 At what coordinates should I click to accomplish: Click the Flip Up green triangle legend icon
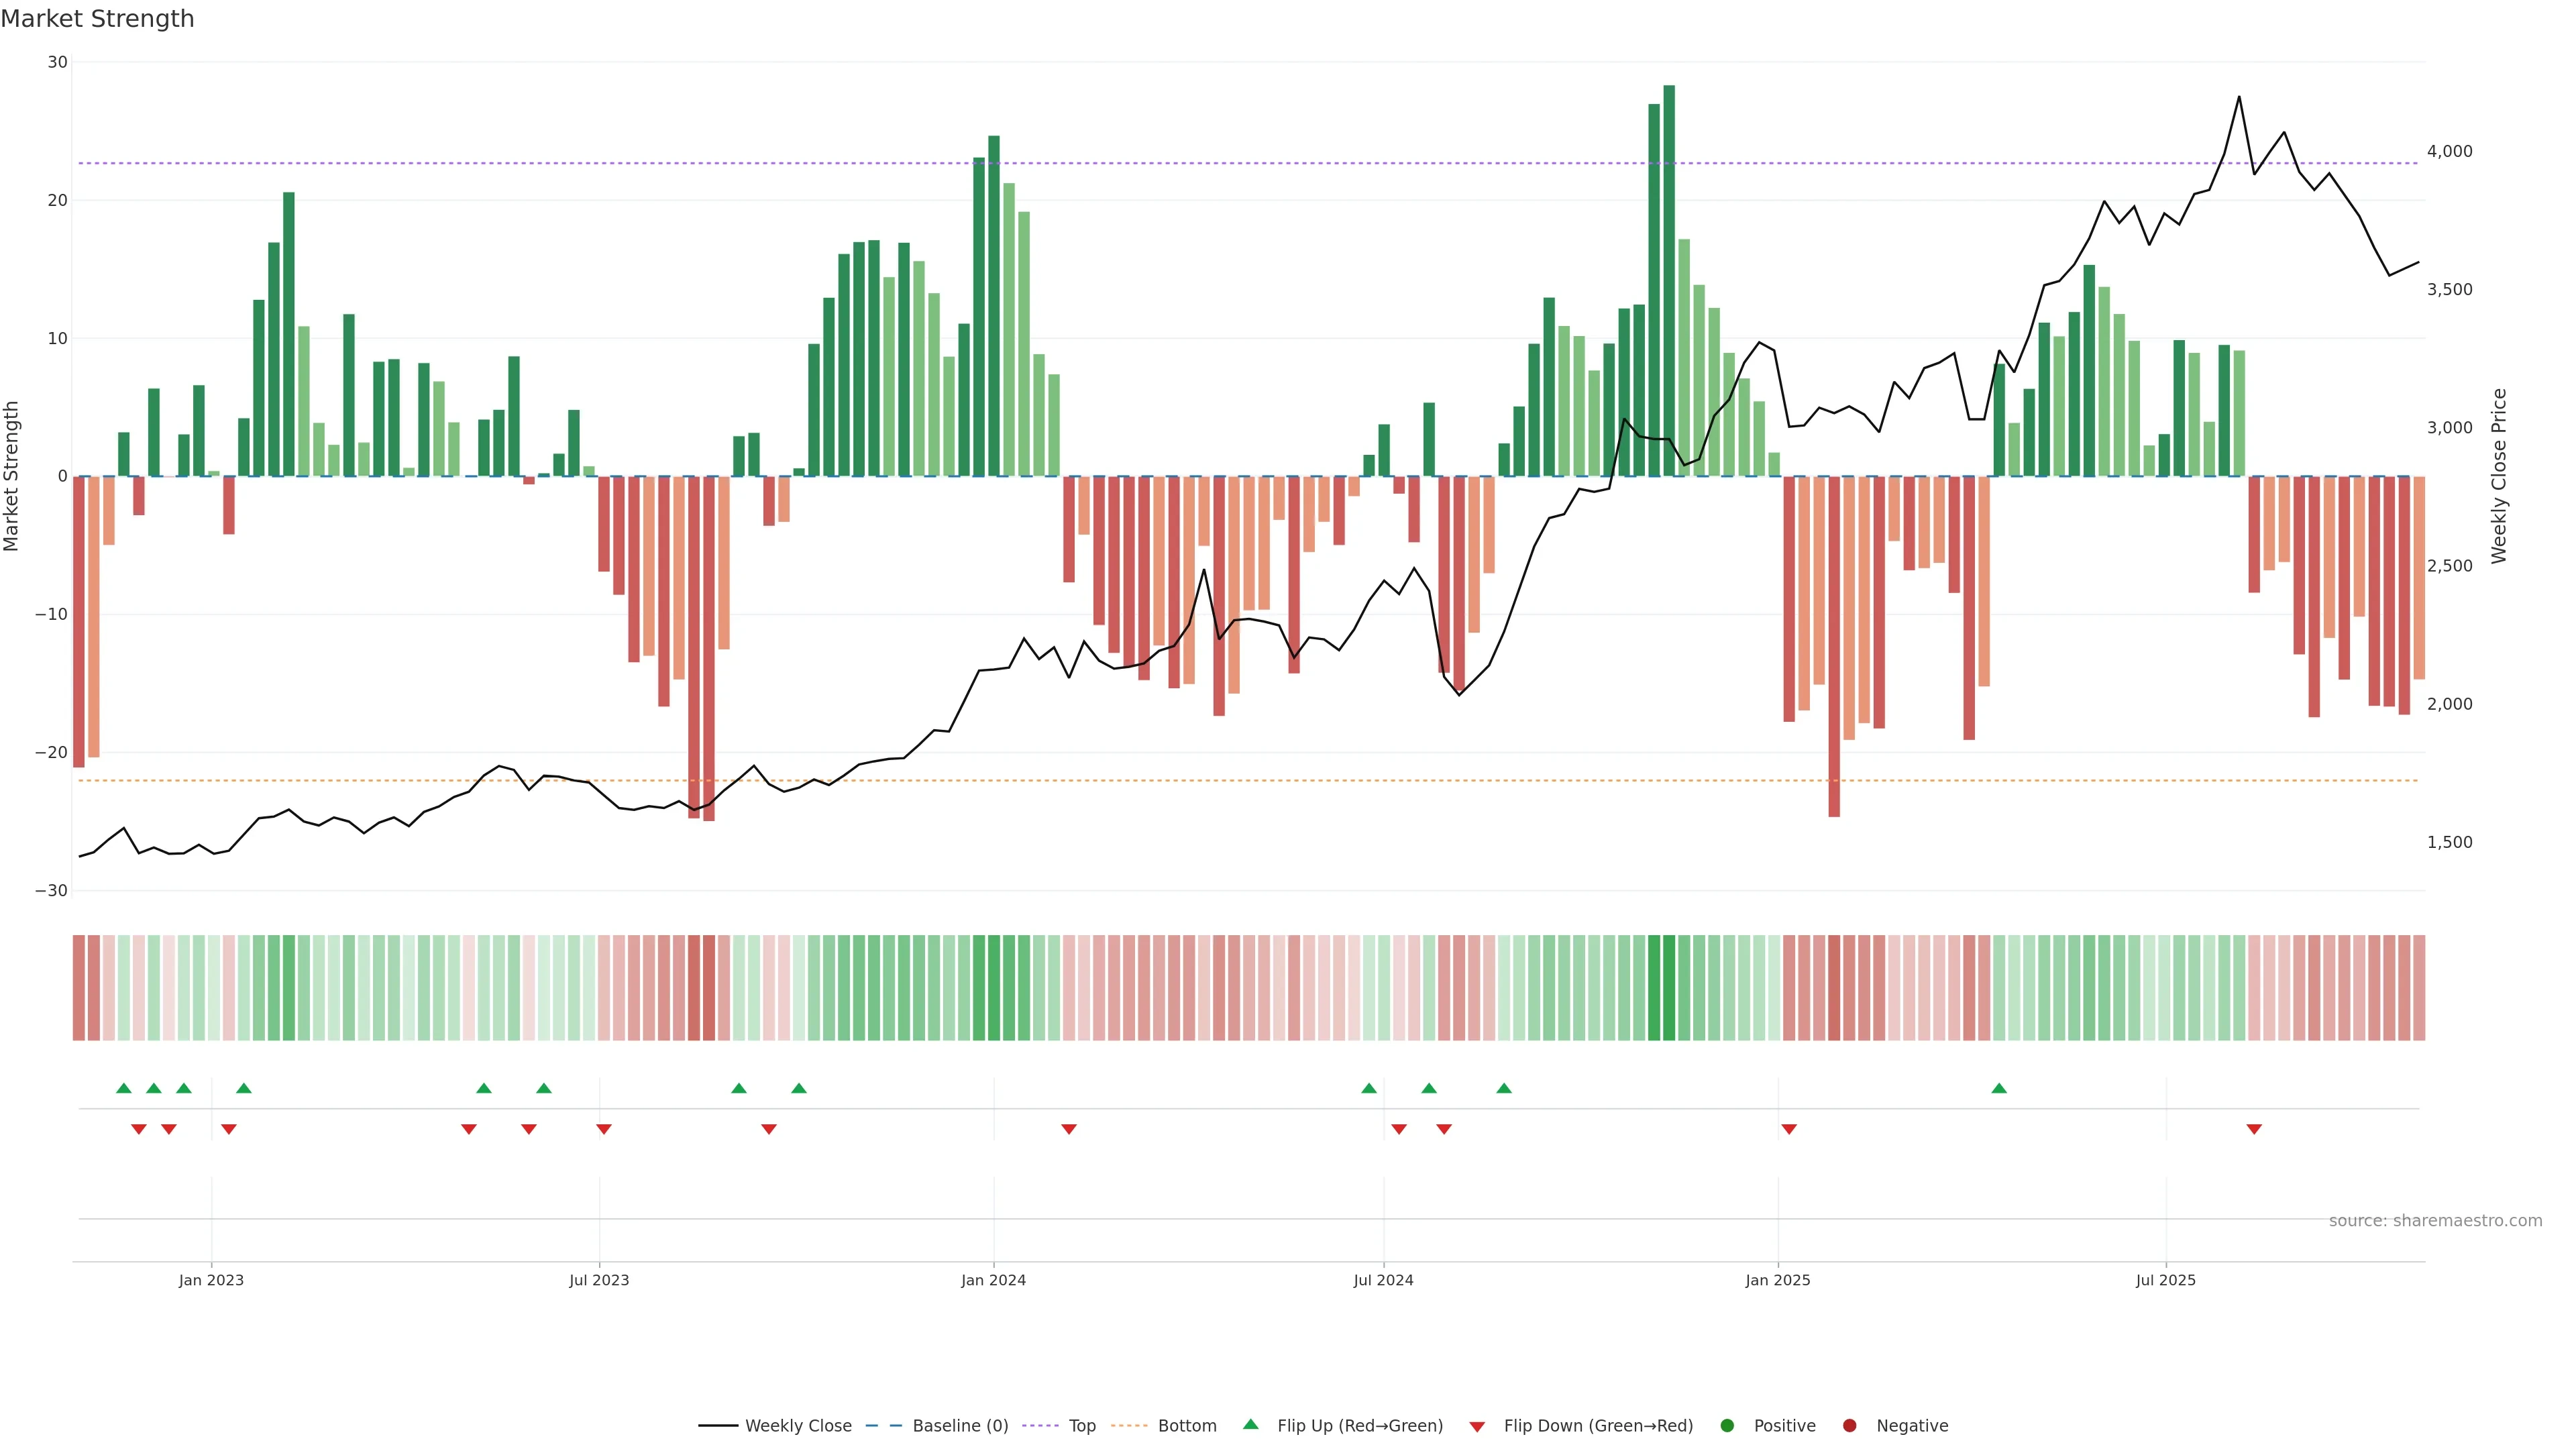pos(1250,1424)
